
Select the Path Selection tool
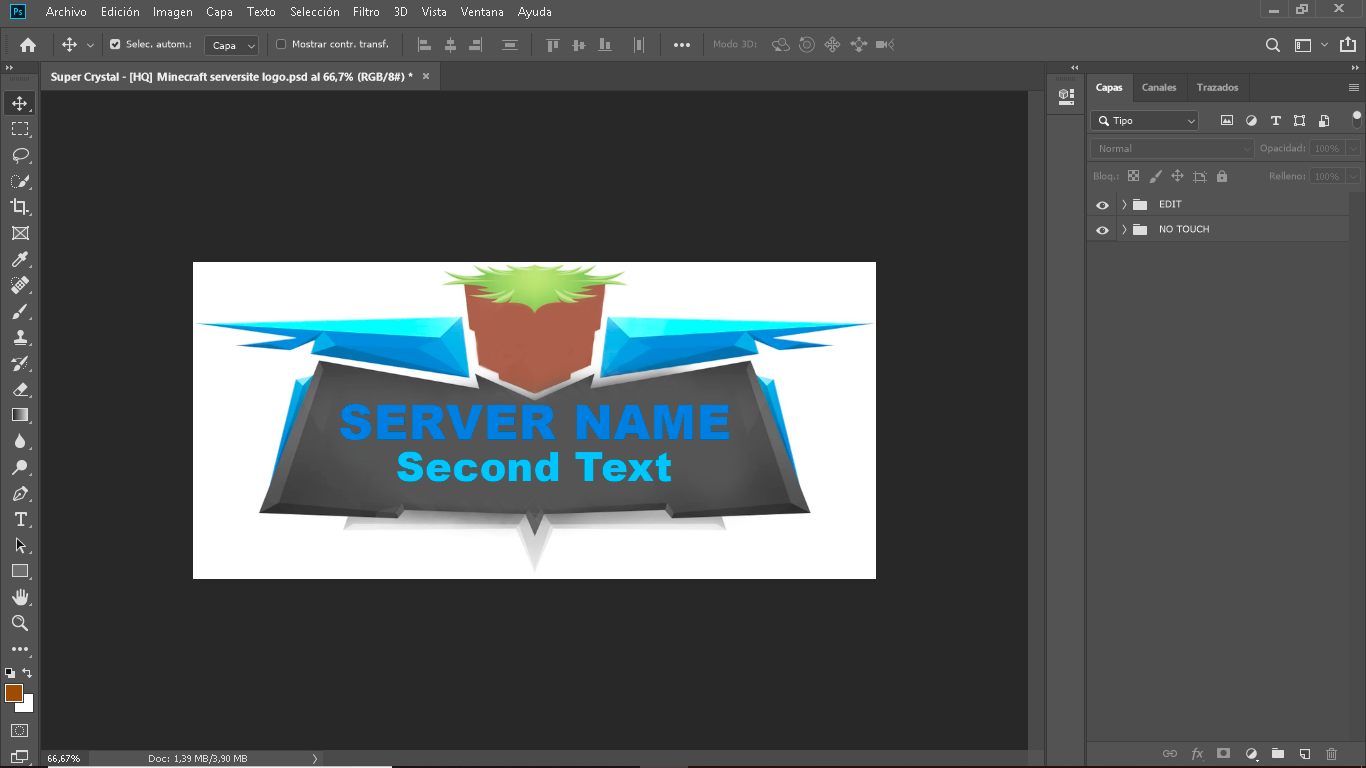click(20, 545)
